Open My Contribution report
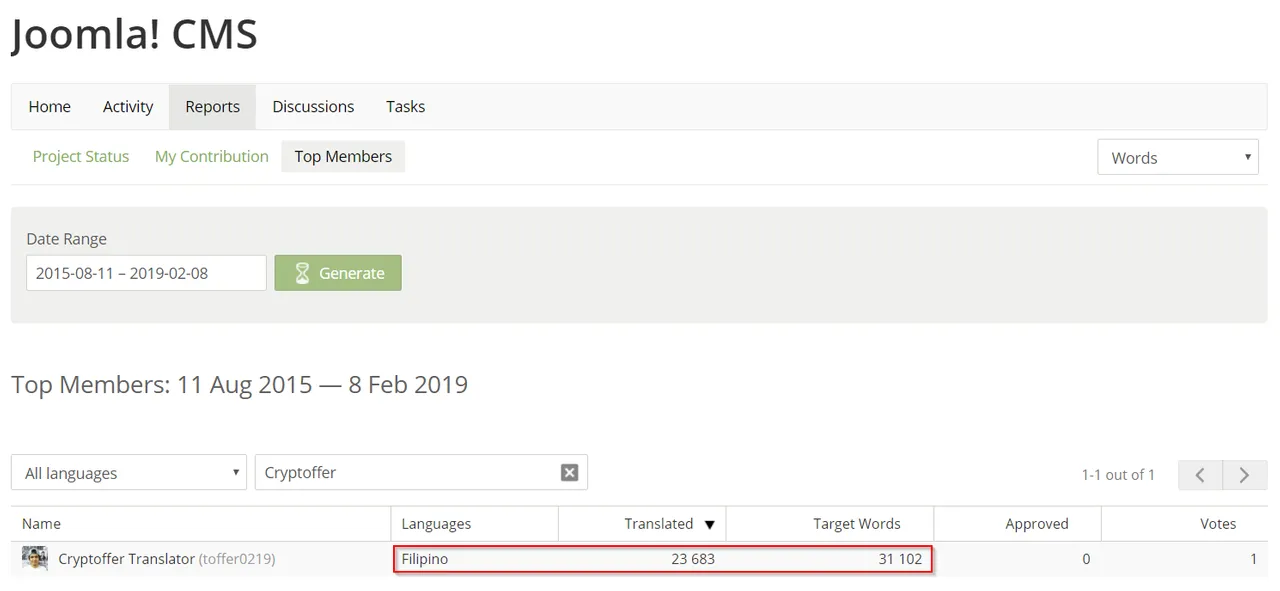Screen dimensions: 1280x591 [x=212, y=156]
